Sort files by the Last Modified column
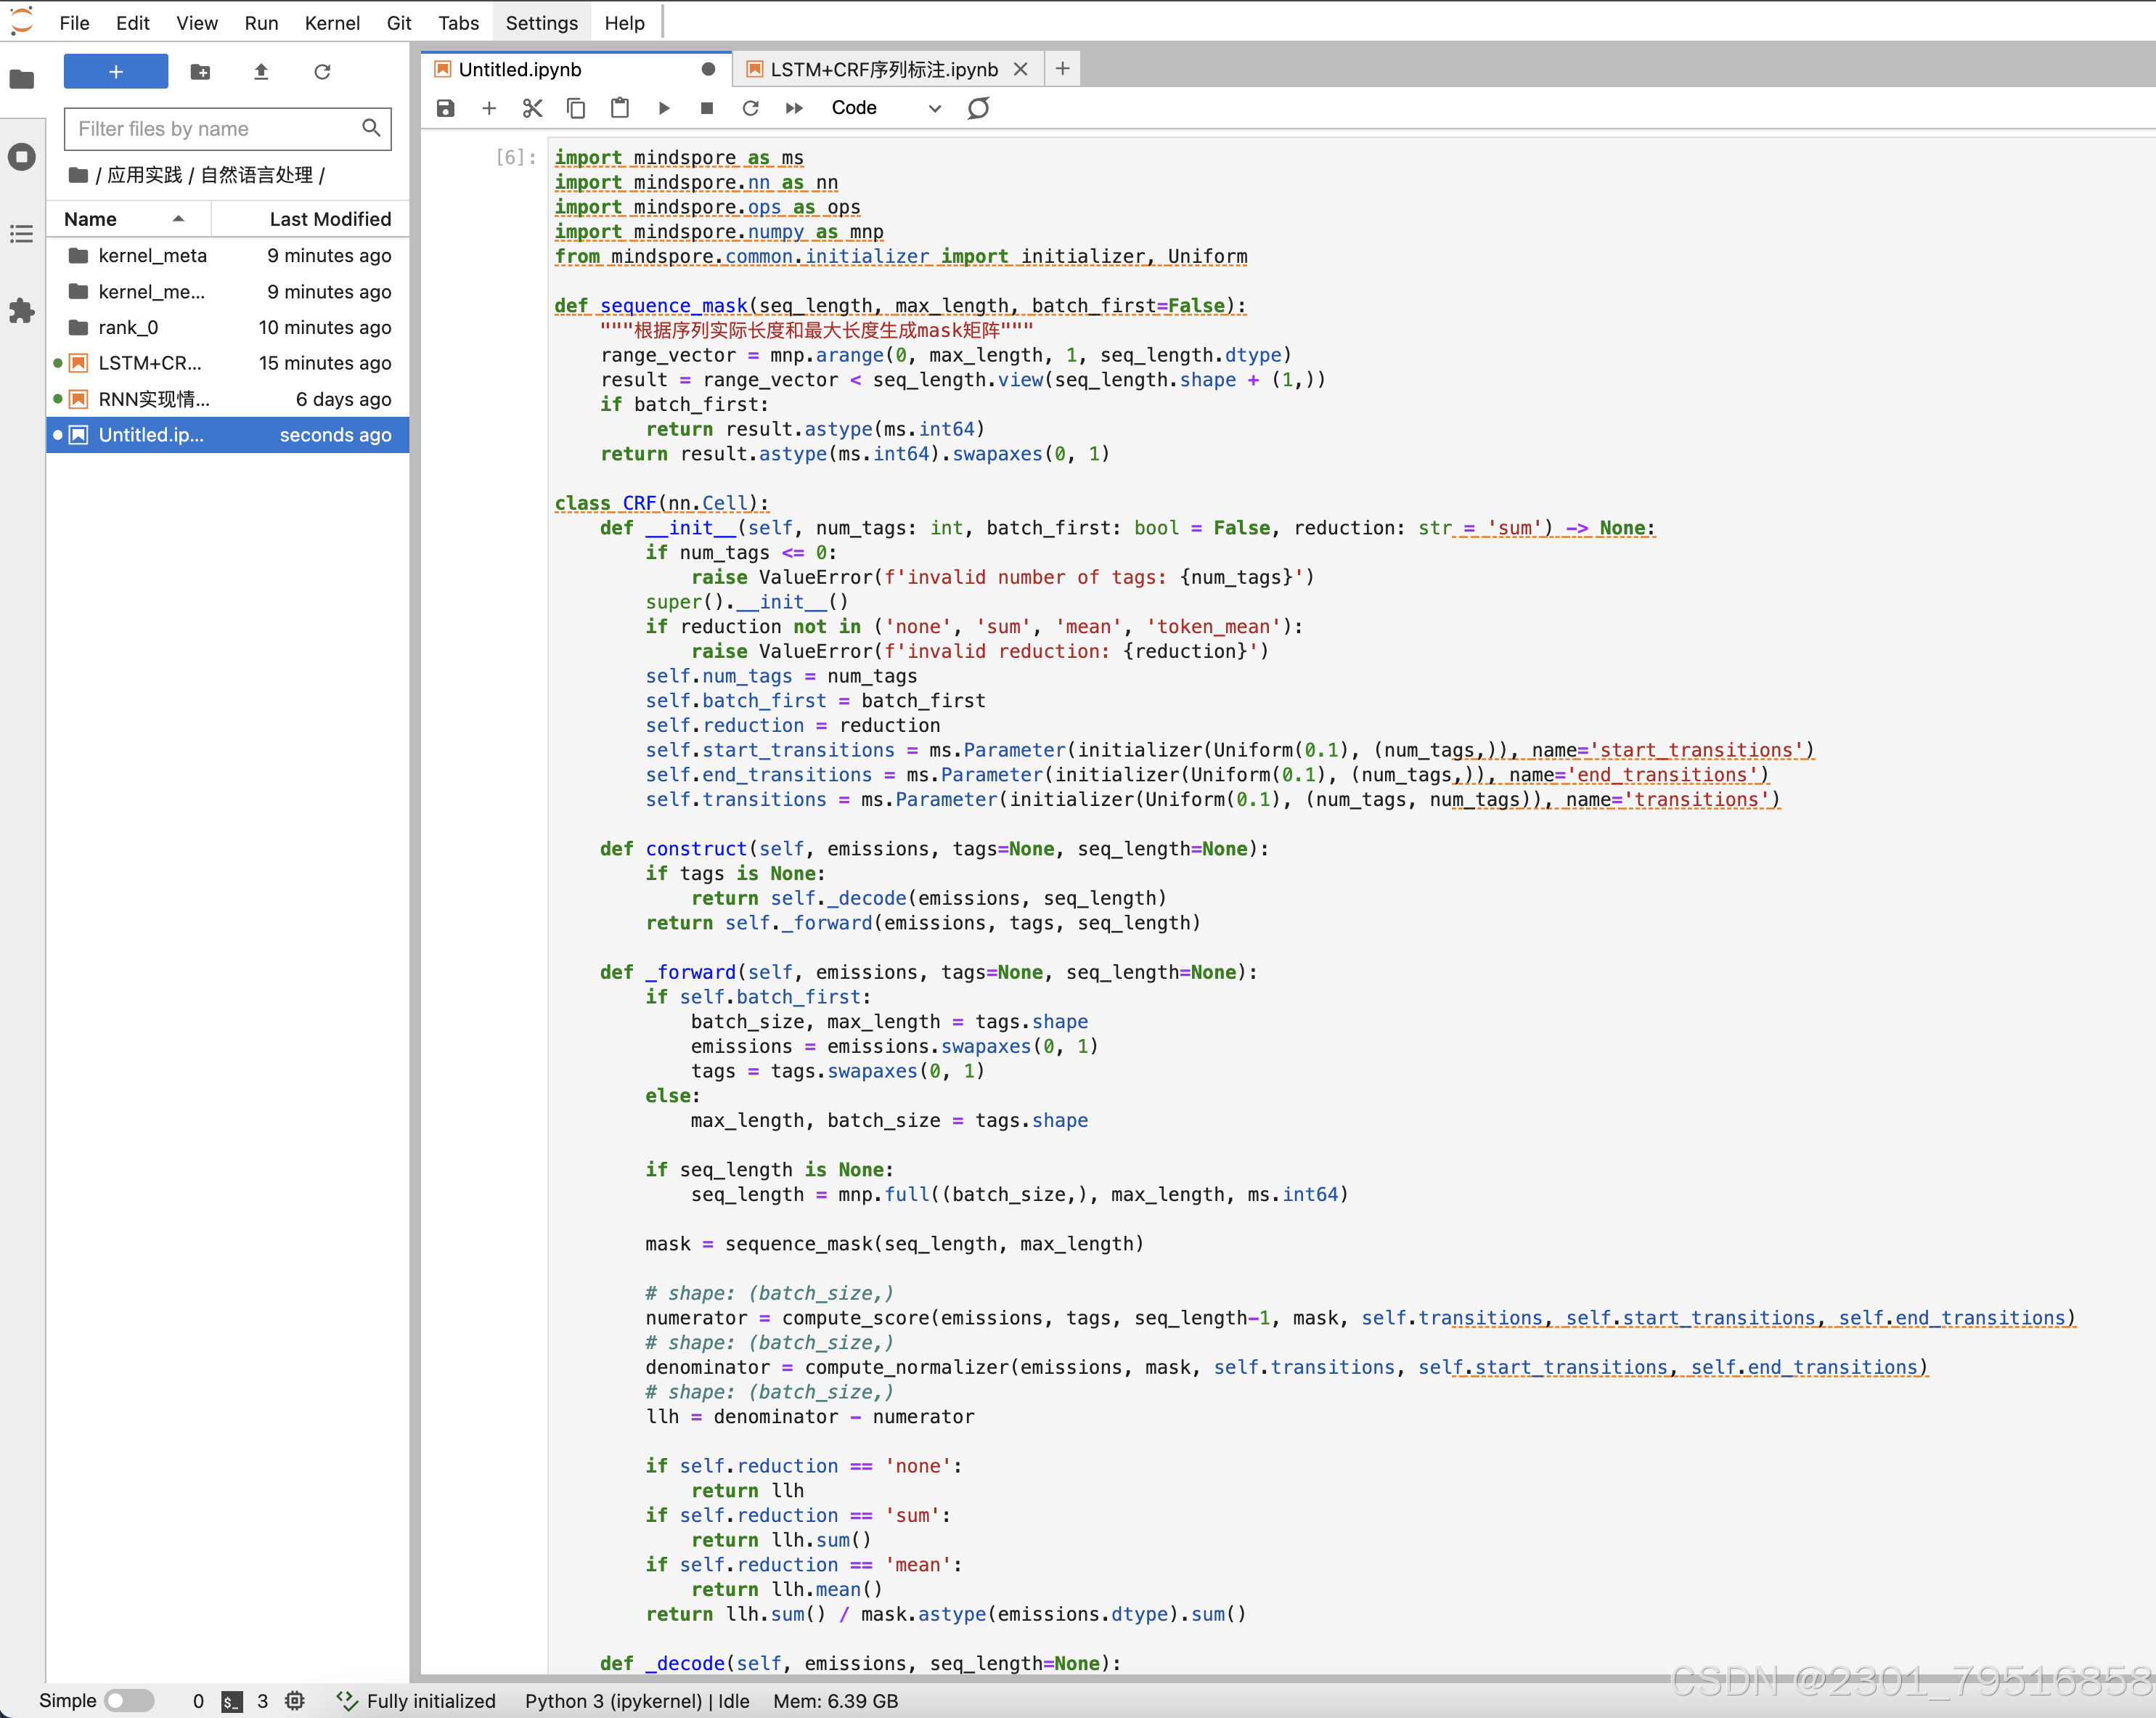 tap(330, 219)
